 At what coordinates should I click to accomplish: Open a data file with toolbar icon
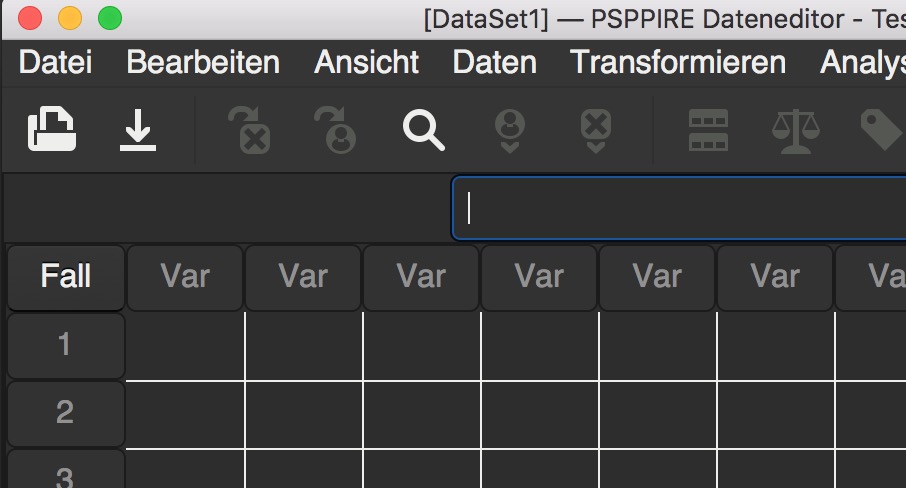pos(52,129)
